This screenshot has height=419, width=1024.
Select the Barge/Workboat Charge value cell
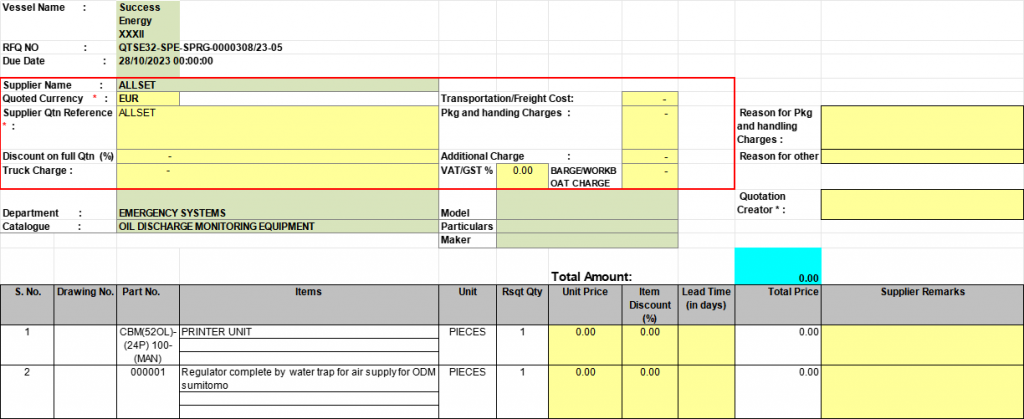tap(649, 175)
